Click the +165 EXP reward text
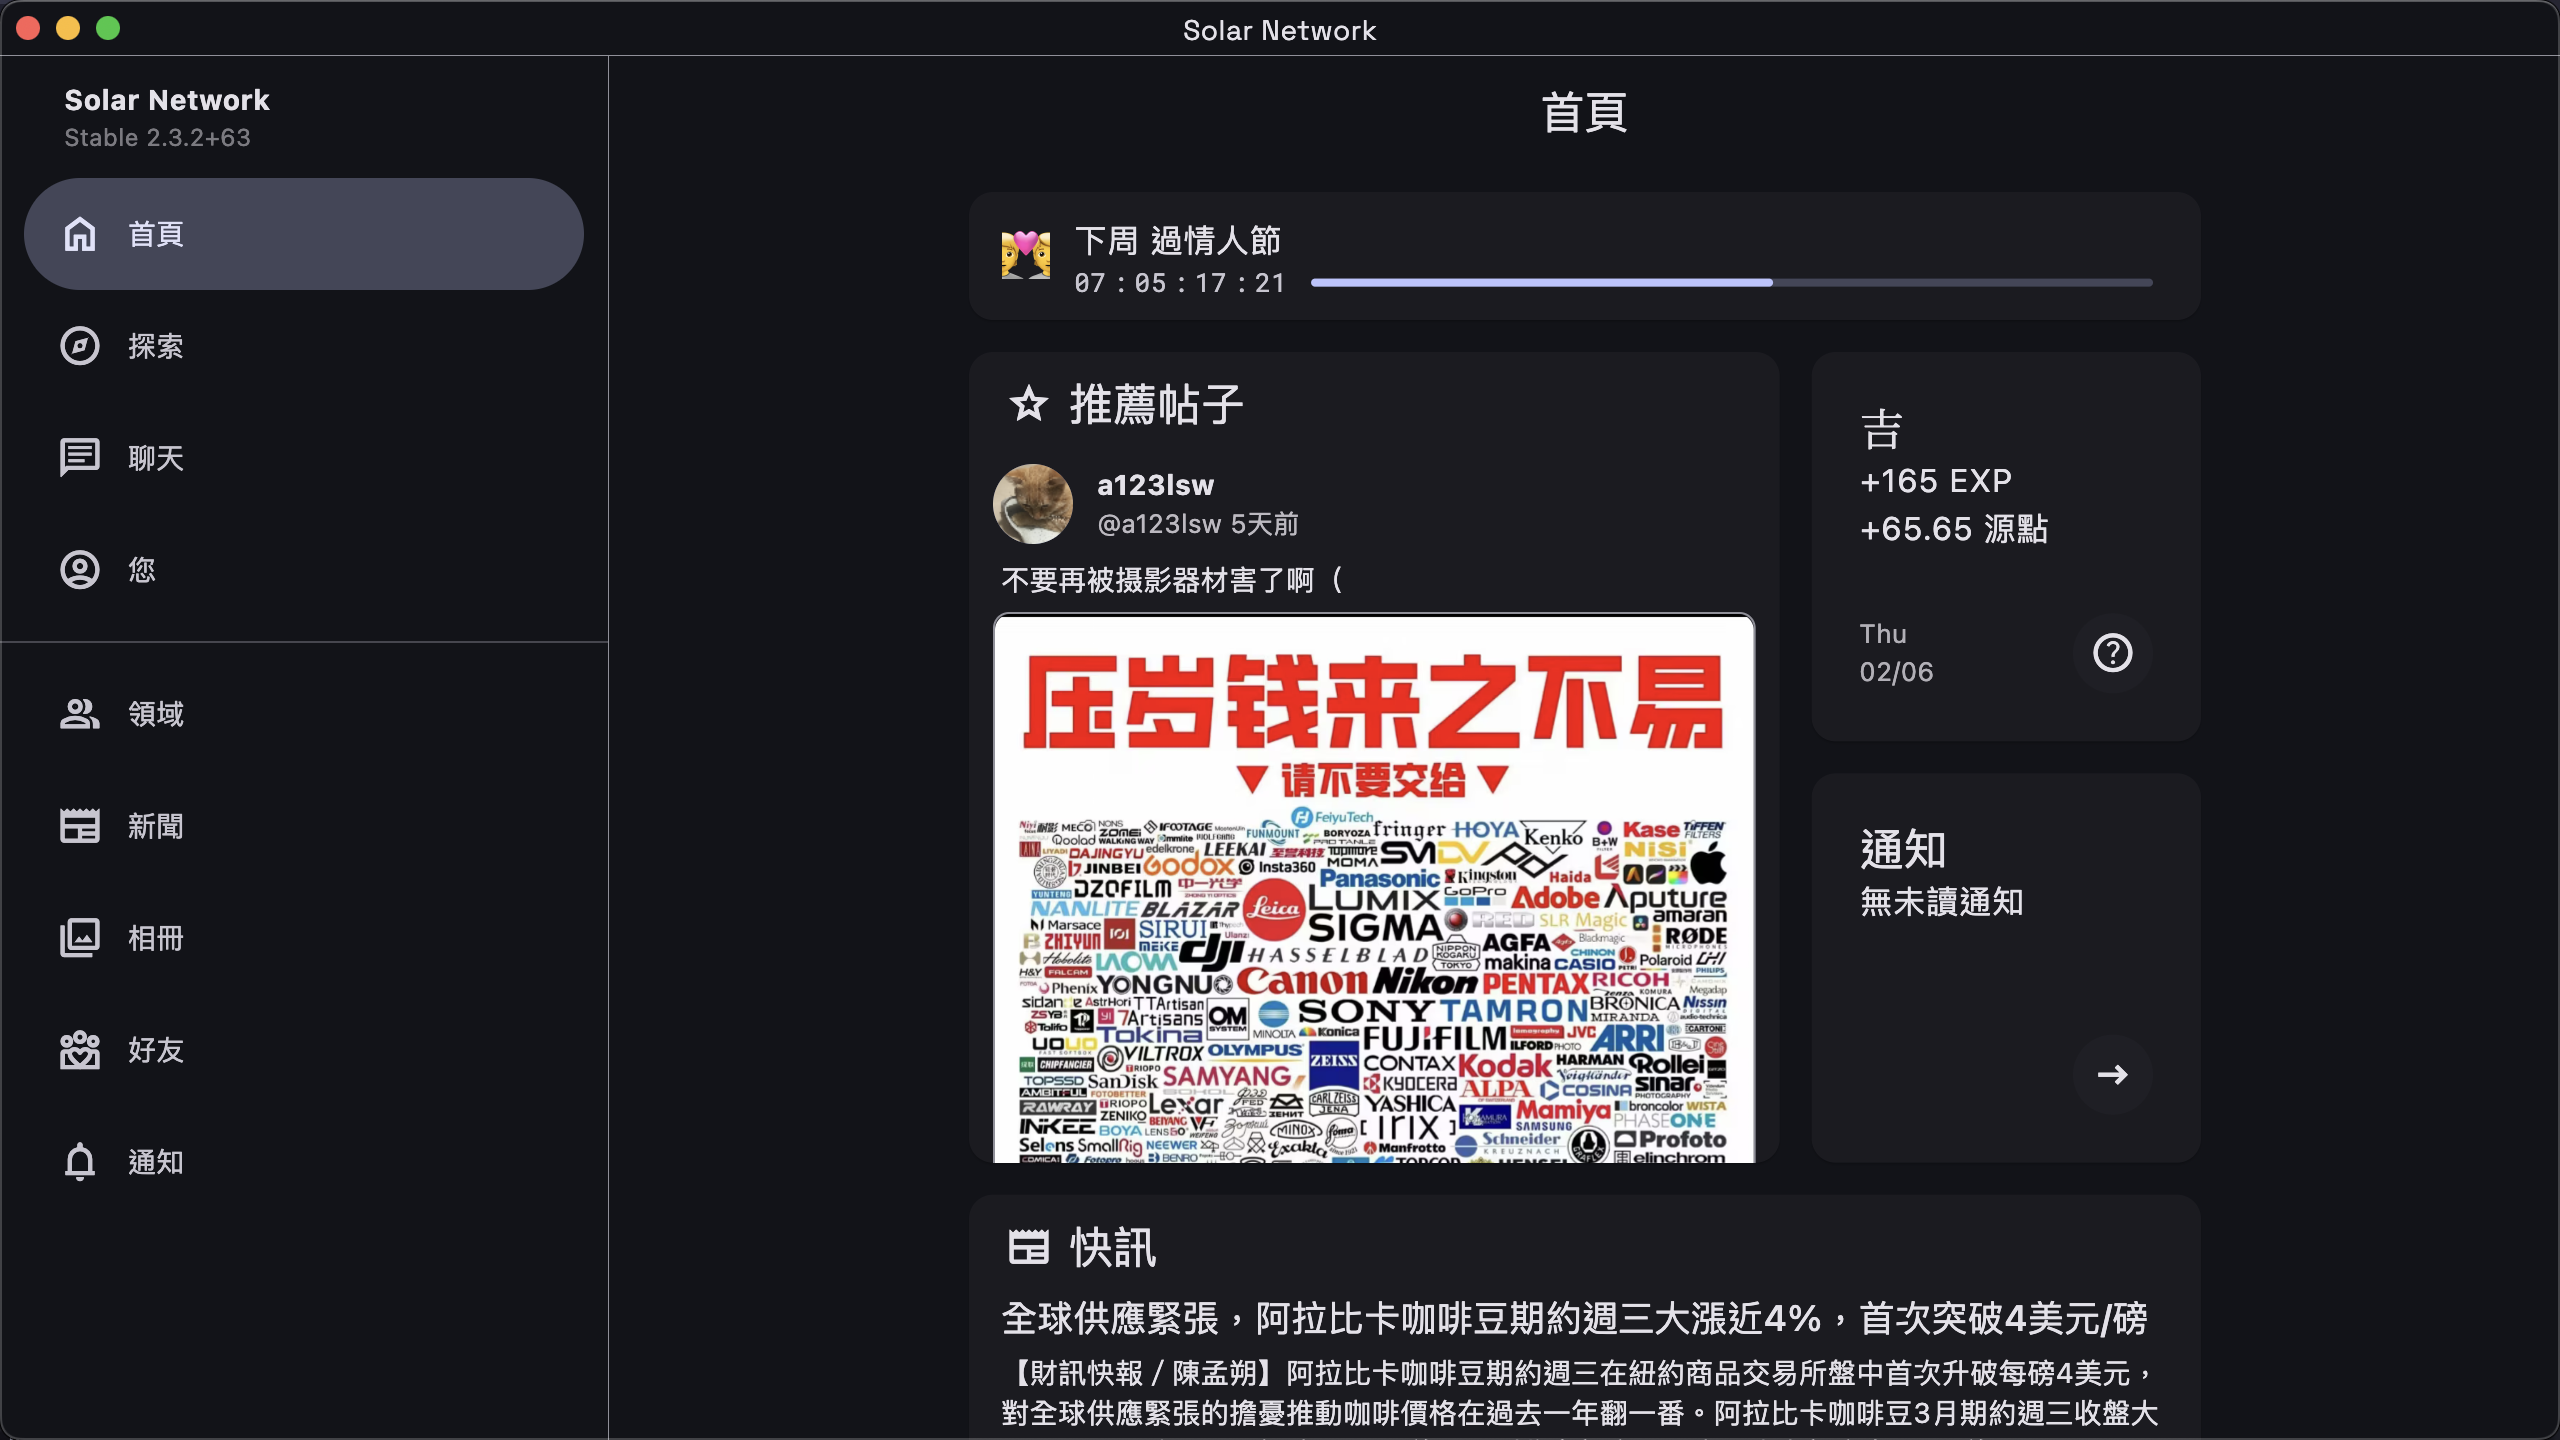The height and width of the screenshot is (1440, 2560). (x=1936, y=481)
